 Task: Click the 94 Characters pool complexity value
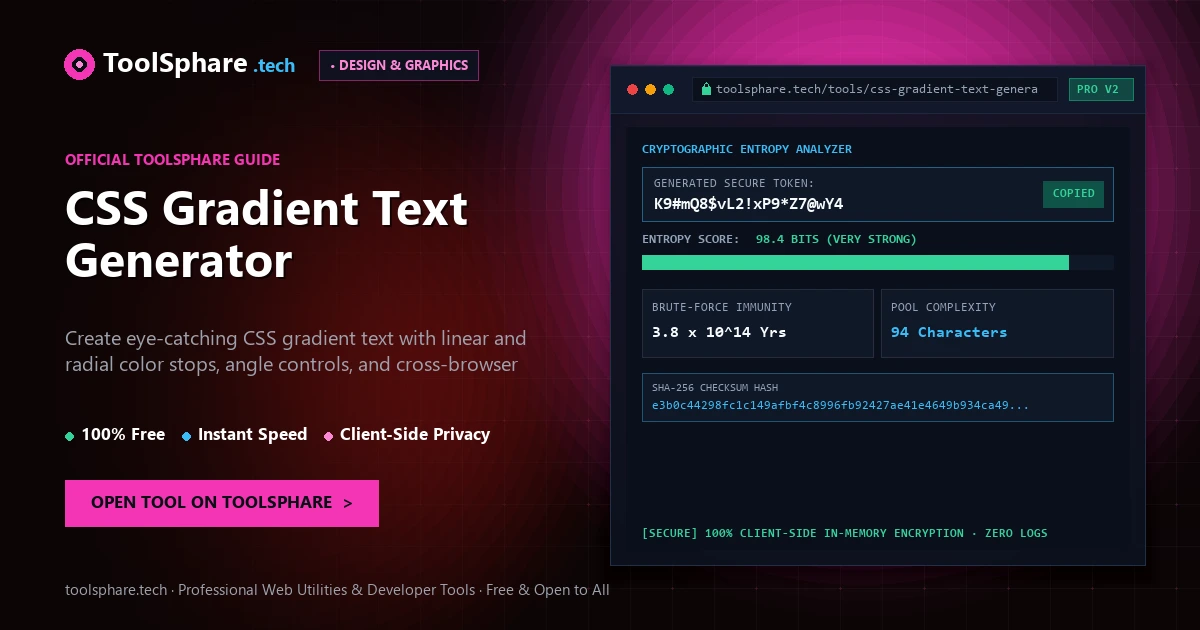coord(949,332)
